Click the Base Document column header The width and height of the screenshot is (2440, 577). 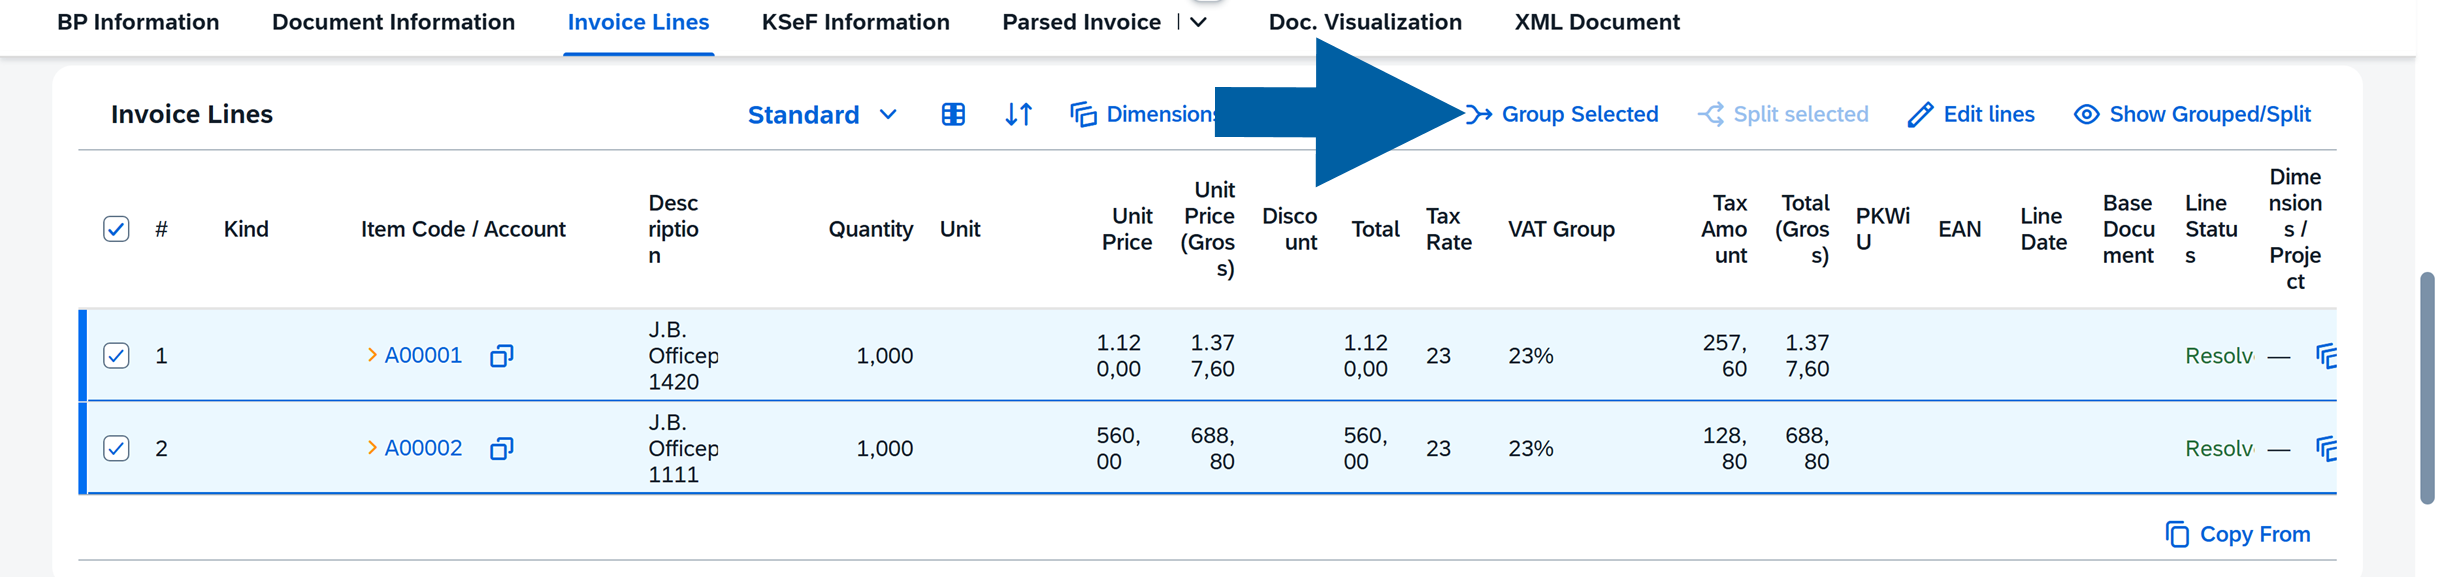coord(2128,230)
